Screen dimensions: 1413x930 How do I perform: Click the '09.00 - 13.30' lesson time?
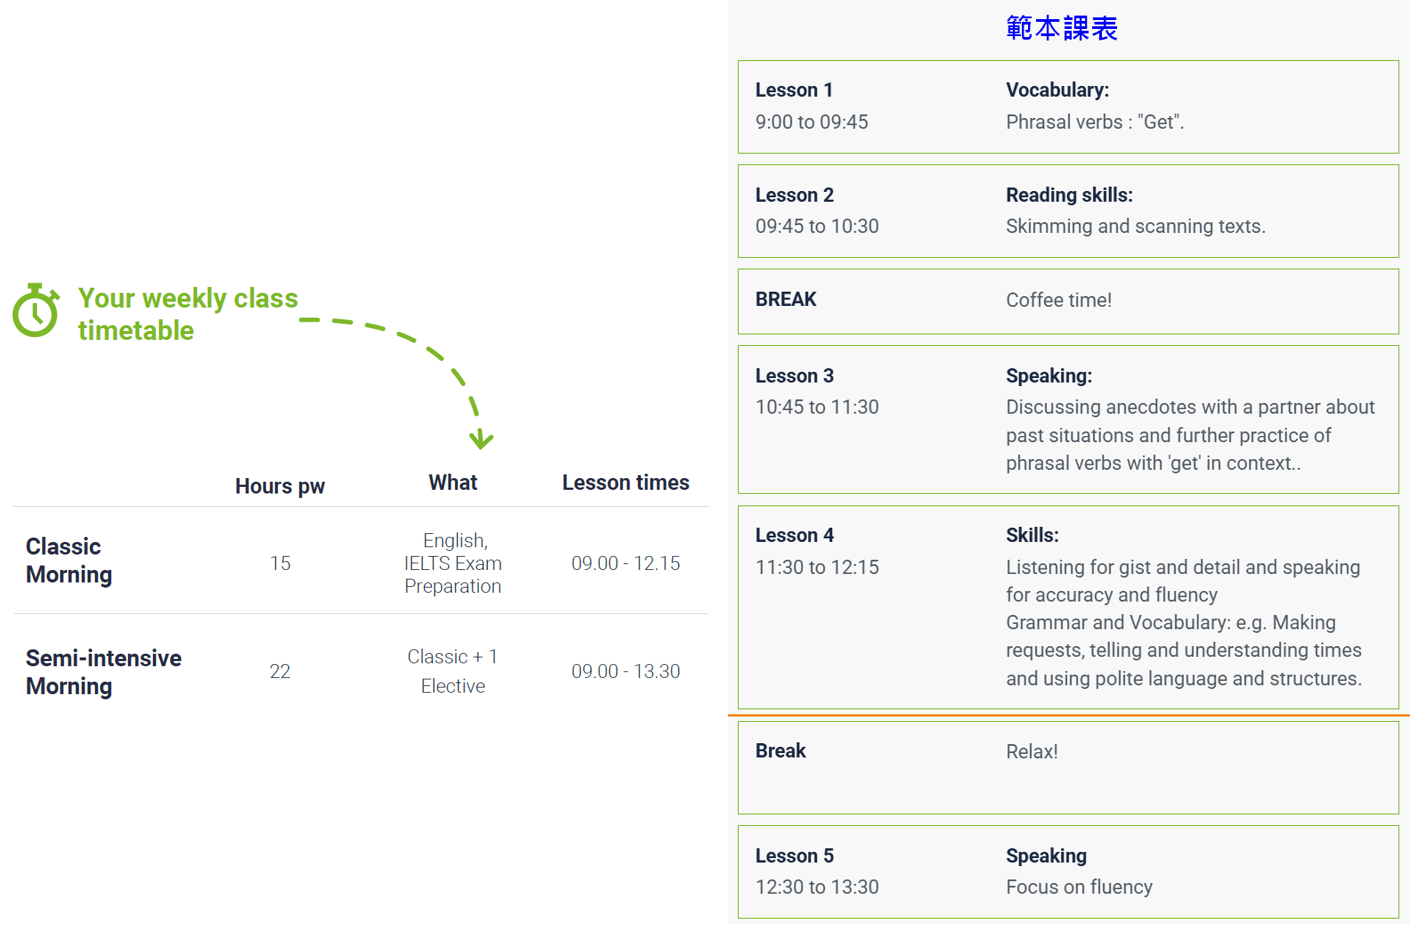[x=625, y=671]
